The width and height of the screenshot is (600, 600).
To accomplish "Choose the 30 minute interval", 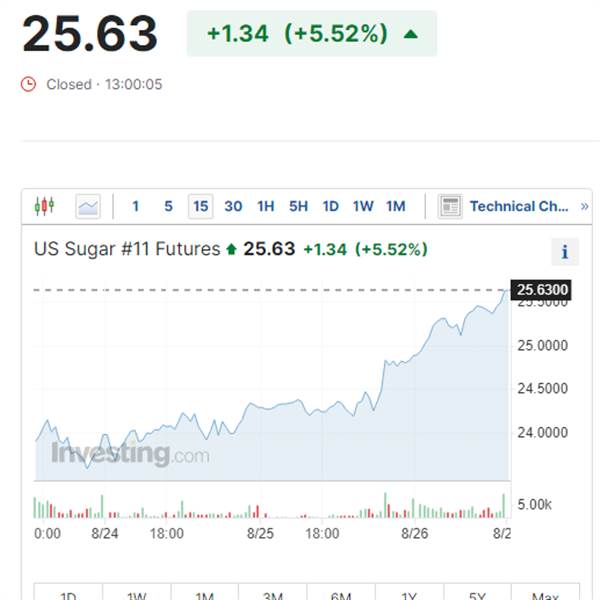I will (x=233, y=207).
